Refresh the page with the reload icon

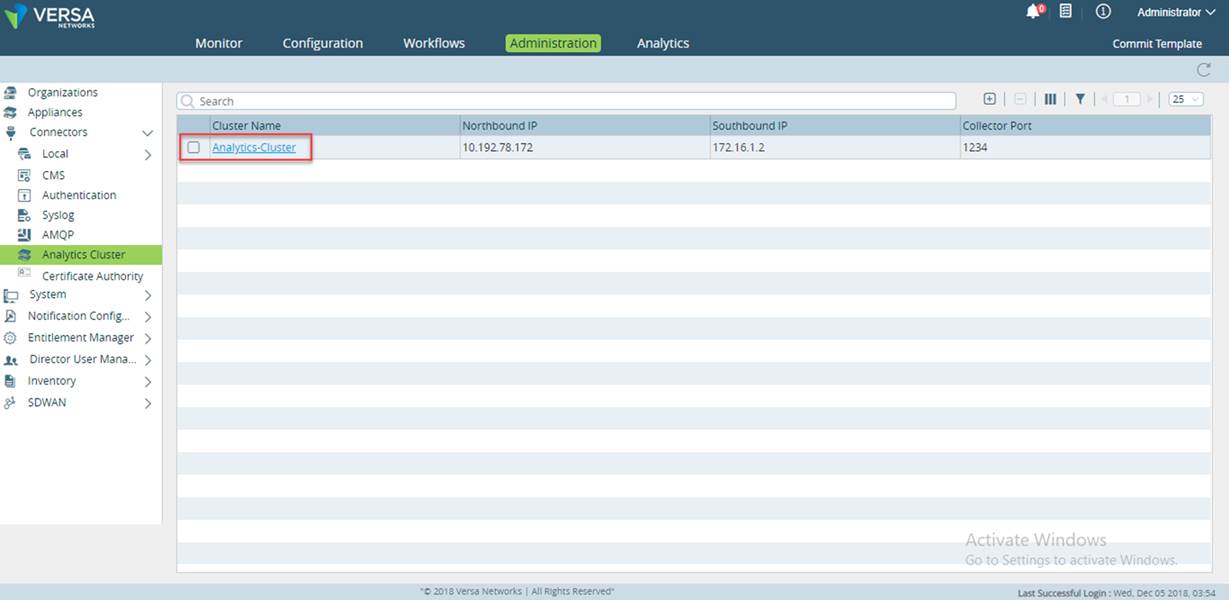click(x=1204, y=70)
